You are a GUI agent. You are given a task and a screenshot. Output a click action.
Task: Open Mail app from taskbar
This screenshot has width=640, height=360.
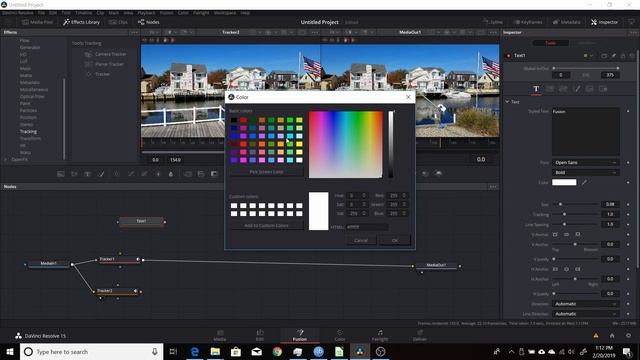pos(256,351)
